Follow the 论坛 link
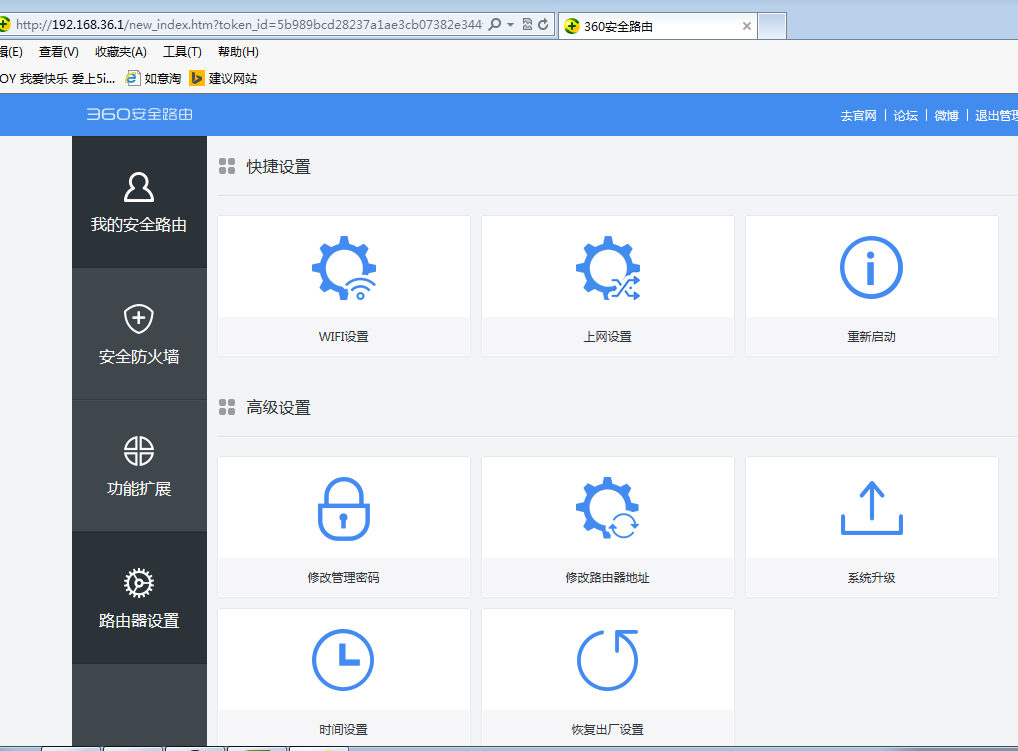This screenshot has width=1018, height=751. coord(906,116)
